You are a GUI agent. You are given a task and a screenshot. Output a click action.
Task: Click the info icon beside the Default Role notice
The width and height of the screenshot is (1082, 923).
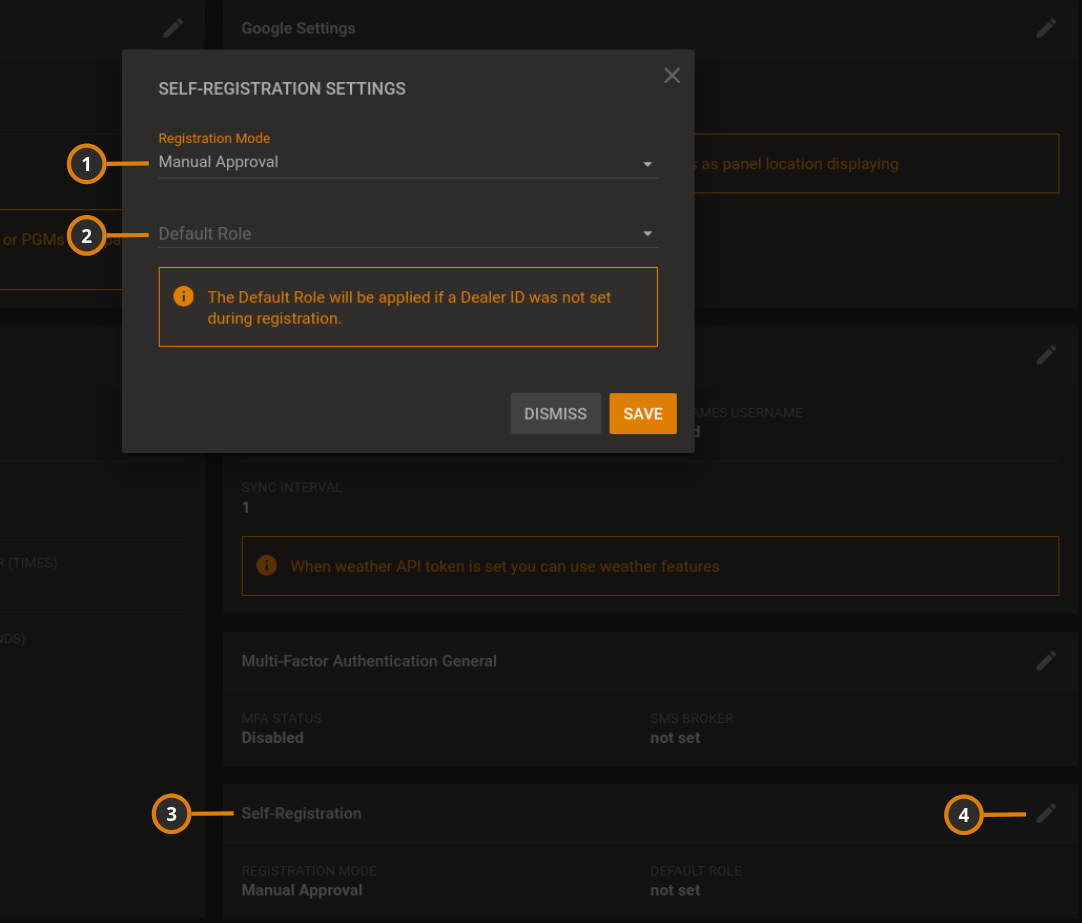pos(182,295)
